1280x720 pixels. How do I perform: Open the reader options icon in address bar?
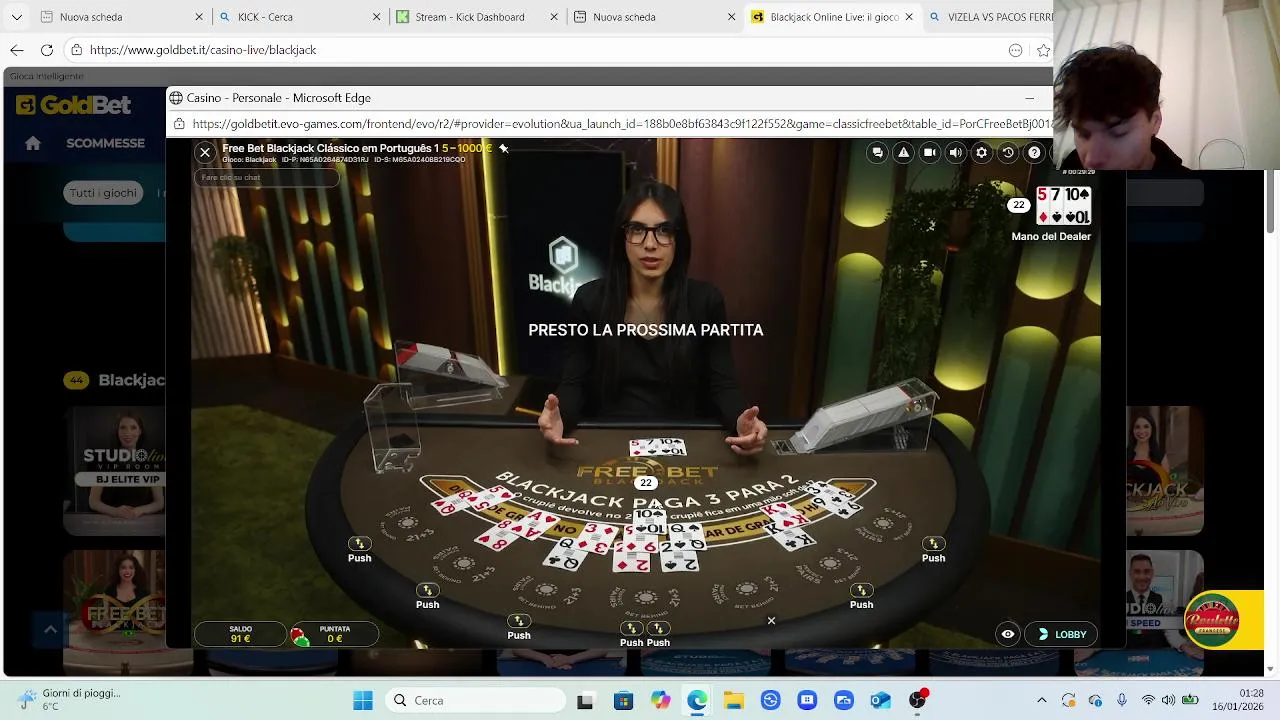click(x=1016, y=50)
